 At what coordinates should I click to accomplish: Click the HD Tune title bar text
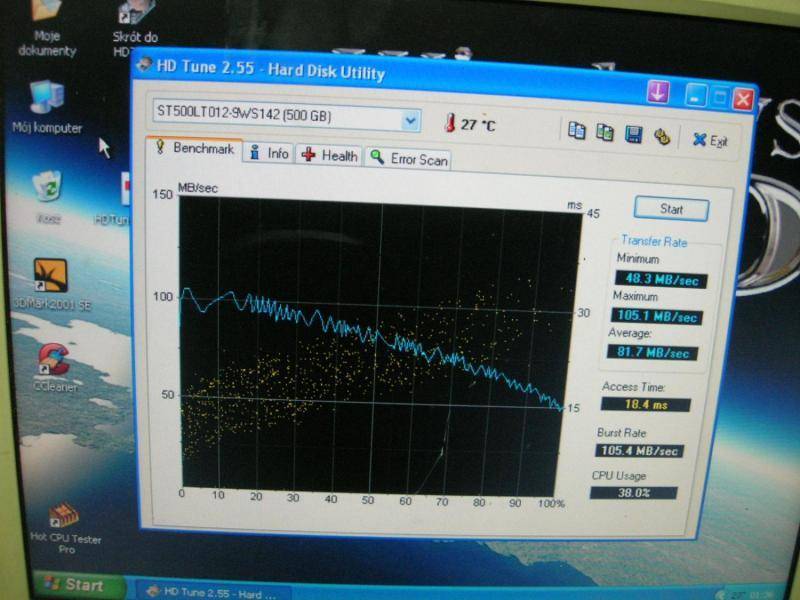point(270,70)
